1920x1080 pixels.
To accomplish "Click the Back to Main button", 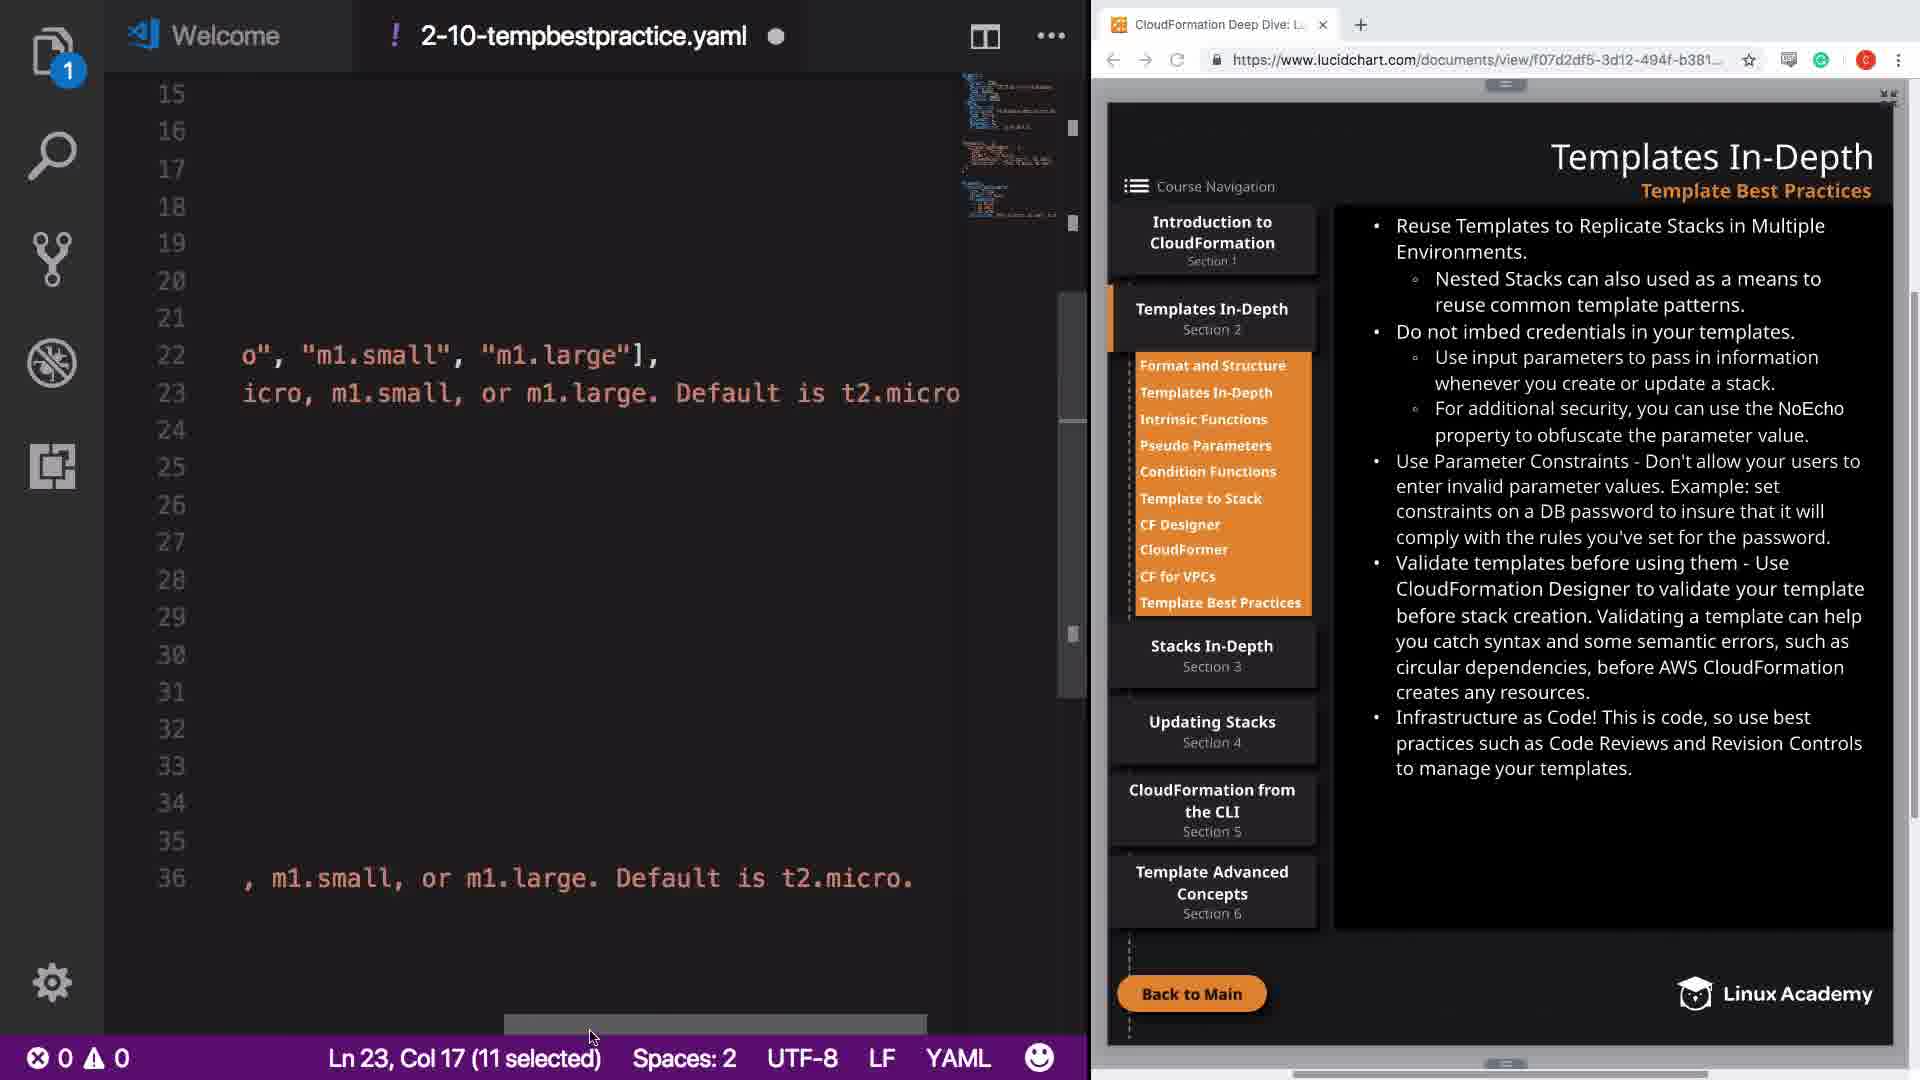I will point(1191,994).
